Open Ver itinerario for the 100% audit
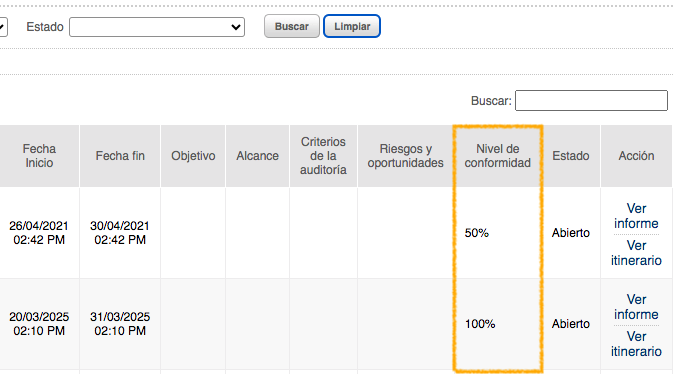The width and height of the screenshot is (676, 374). click(636, 344)
